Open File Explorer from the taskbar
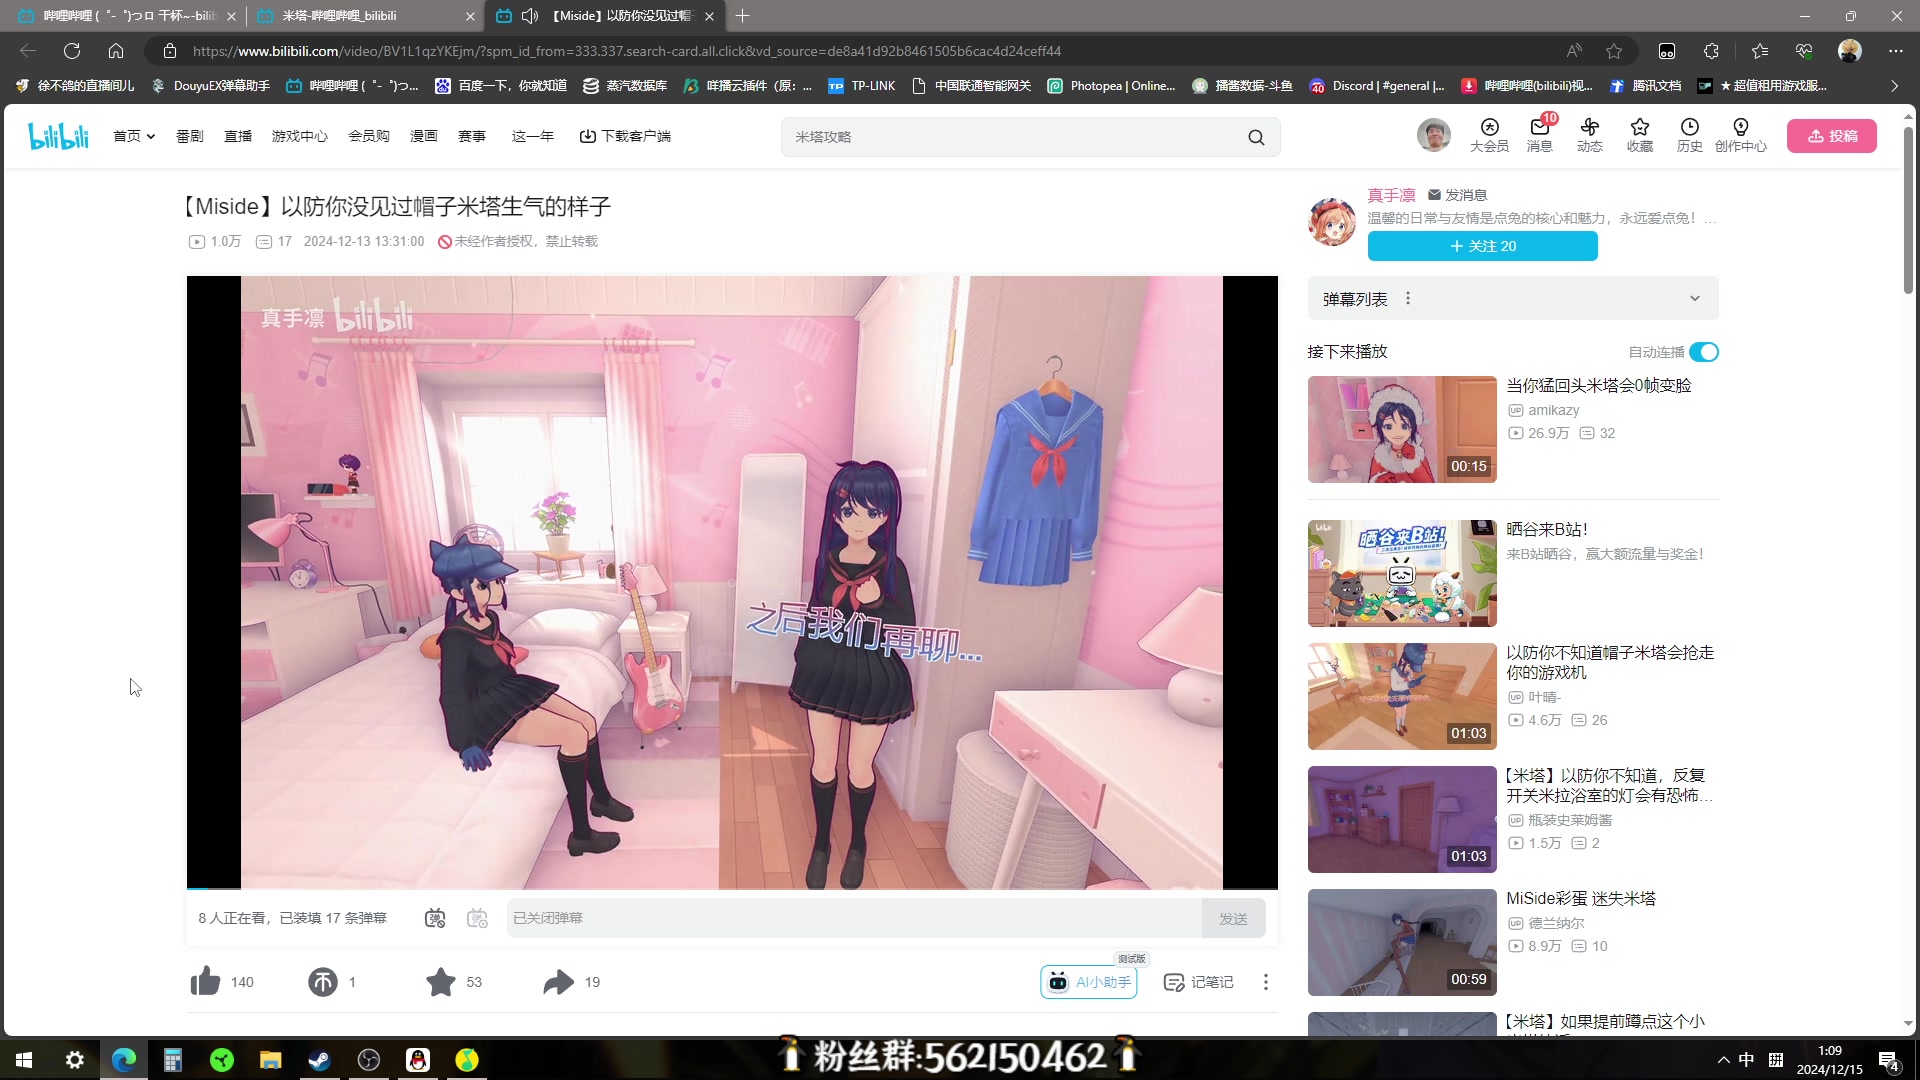The image size is (1920, 1080). pyautogui.click(x=271, y=1060)
